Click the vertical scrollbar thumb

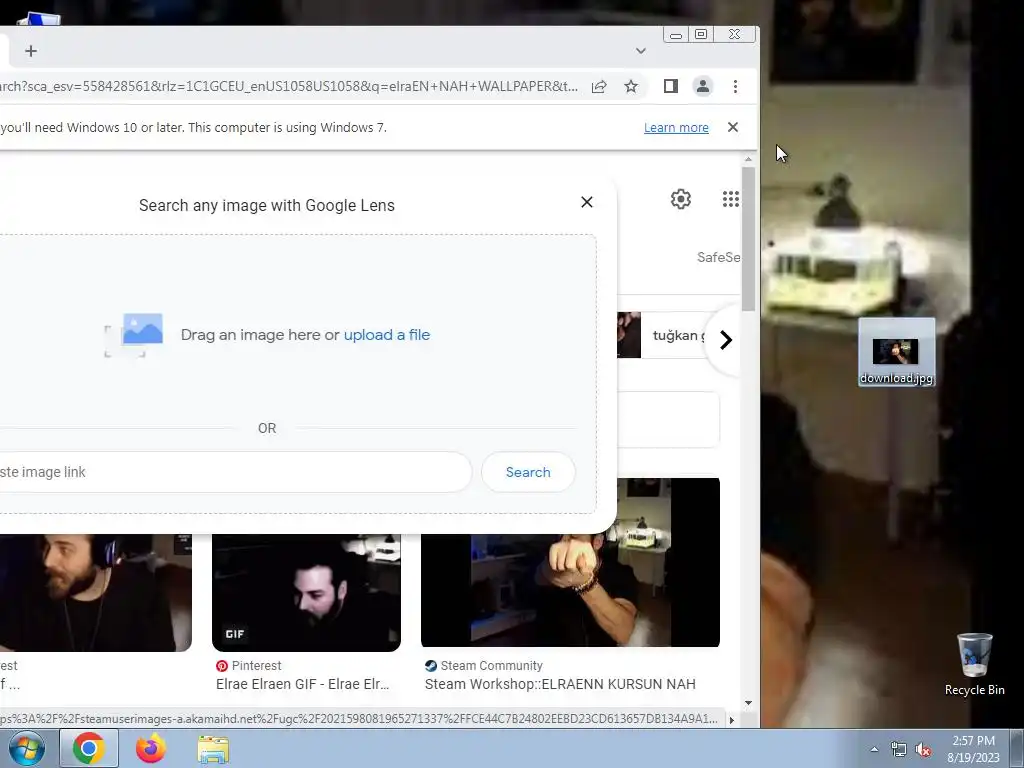point(748,239)
